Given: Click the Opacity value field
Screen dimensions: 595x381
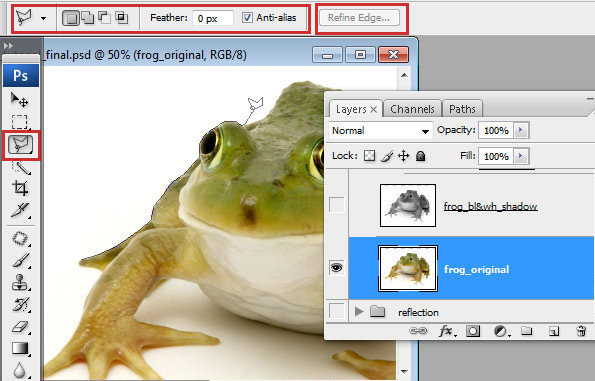Looking at the screenshot, I should coord(496,131).
